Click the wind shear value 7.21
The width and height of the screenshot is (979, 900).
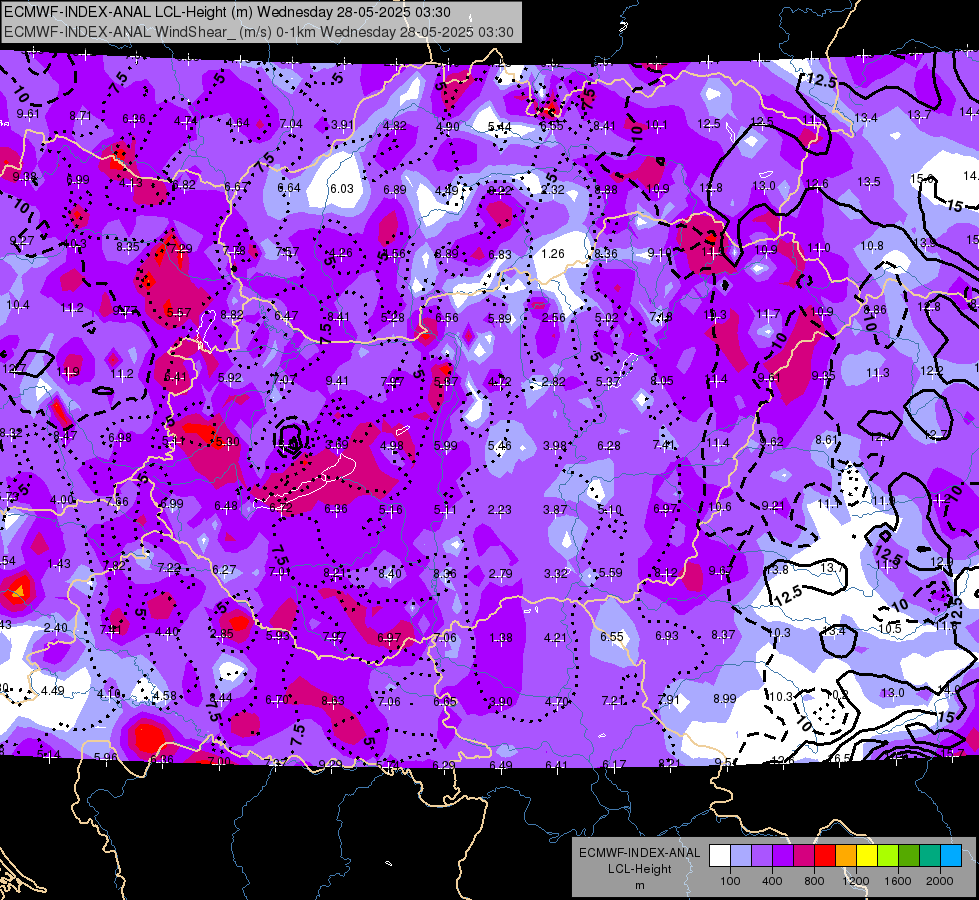pos(612,701)
